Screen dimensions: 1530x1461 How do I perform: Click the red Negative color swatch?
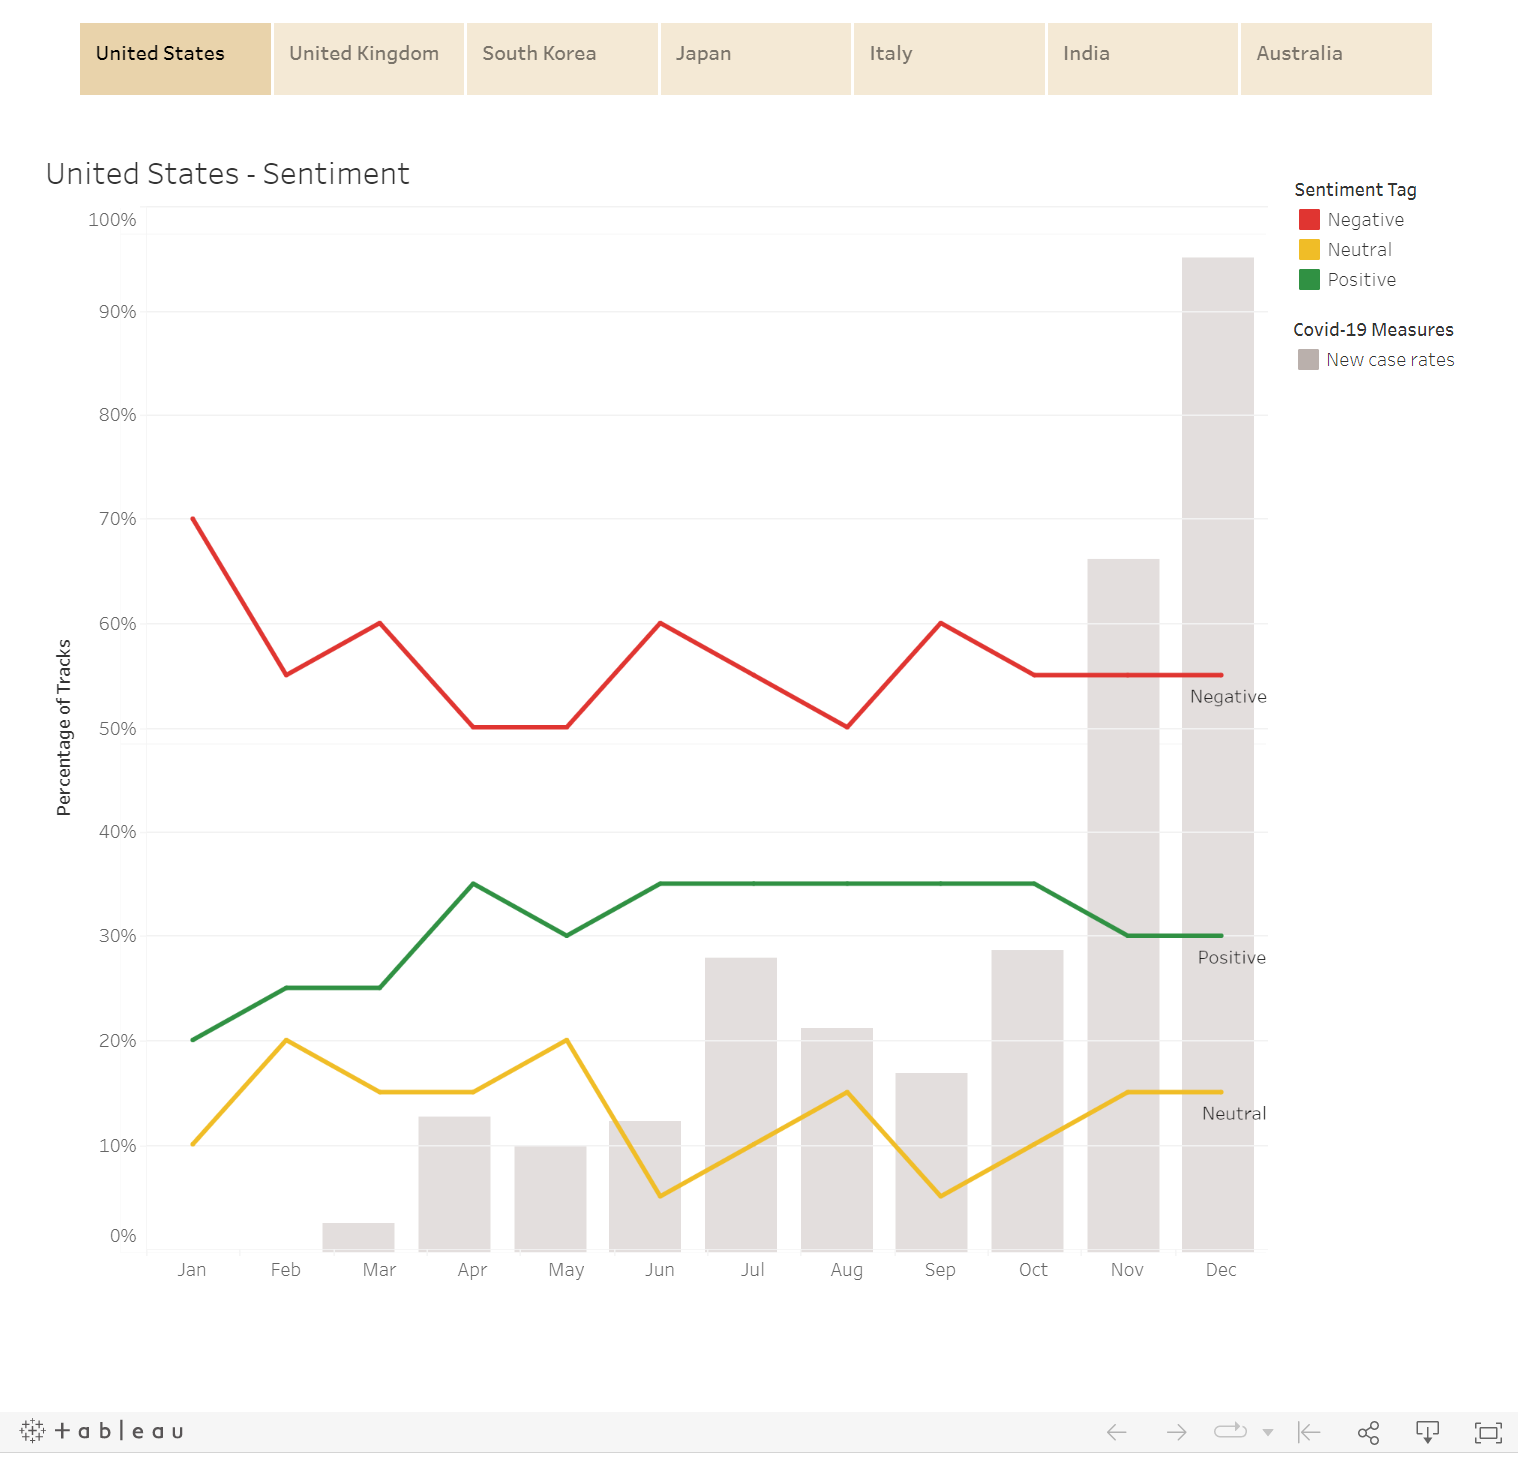pos(1308,219)
